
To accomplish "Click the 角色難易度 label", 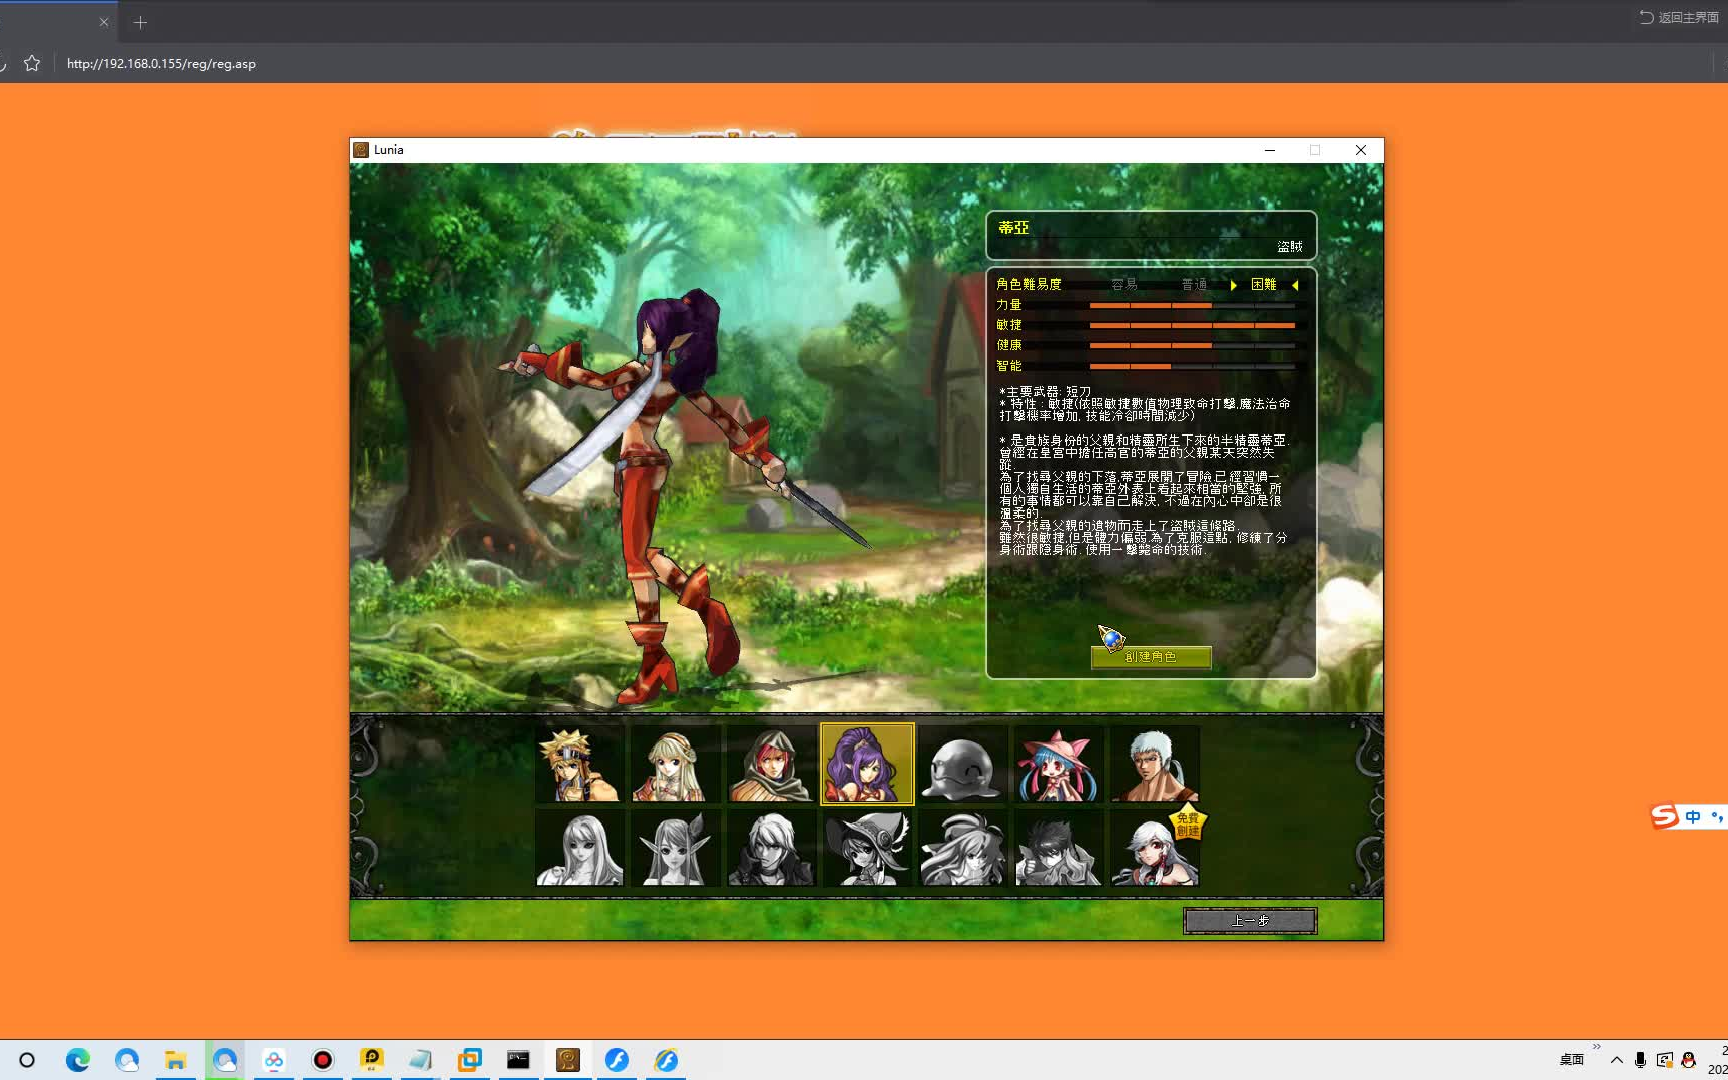I will (1029, 285).
